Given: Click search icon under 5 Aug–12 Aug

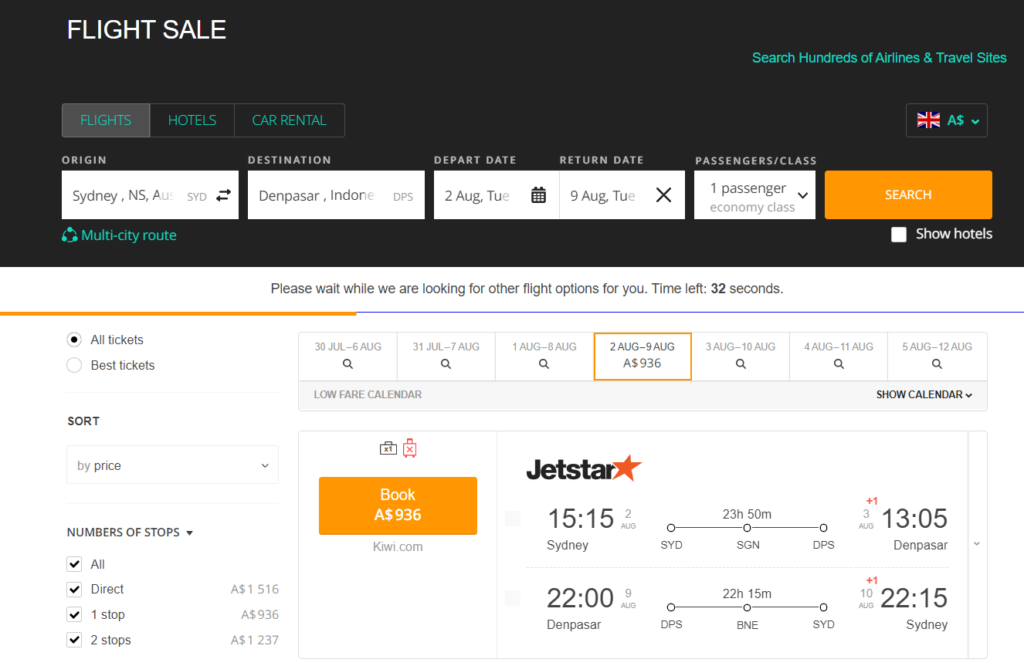Looking at the screenshot, I should point(937,364).
